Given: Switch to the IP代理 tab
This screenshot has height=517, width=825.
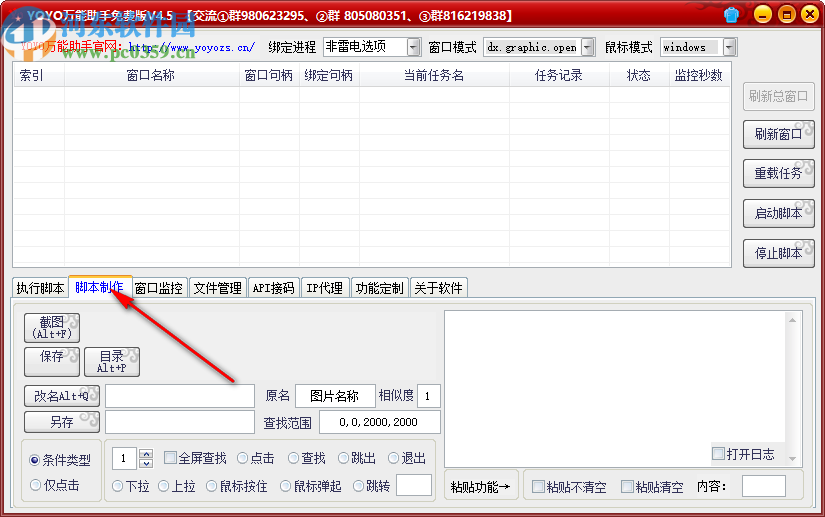Looking at the screenshot, I should click(325, 288).
